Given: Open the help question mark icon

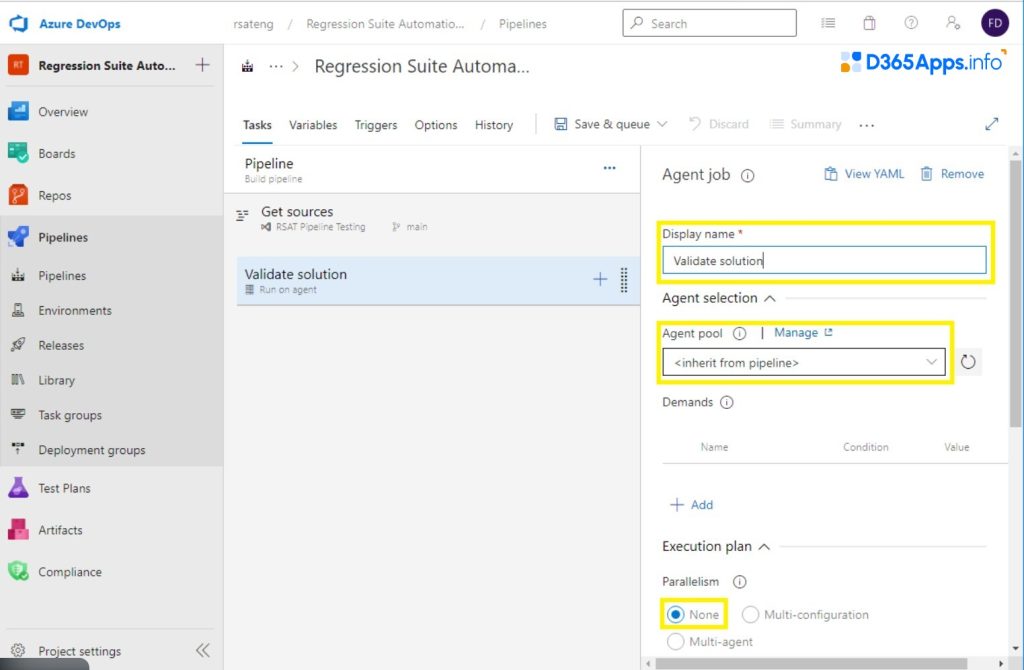Looking at the screenshot, I should (x=911, y=23).
